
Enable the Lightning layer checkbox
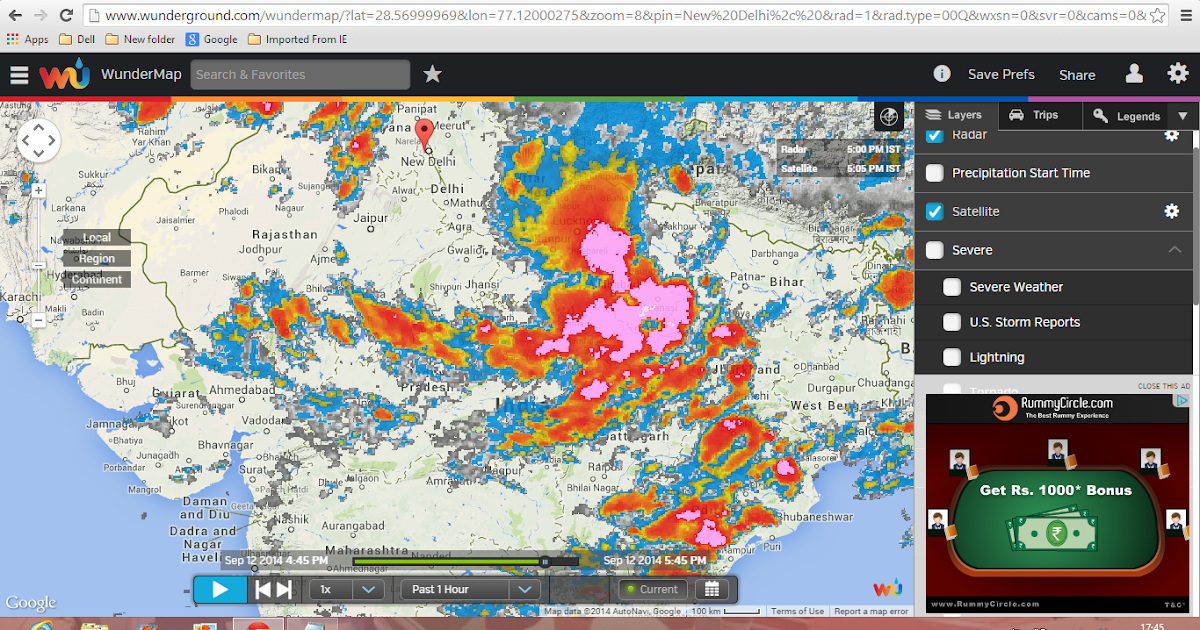tap(952, 357)
